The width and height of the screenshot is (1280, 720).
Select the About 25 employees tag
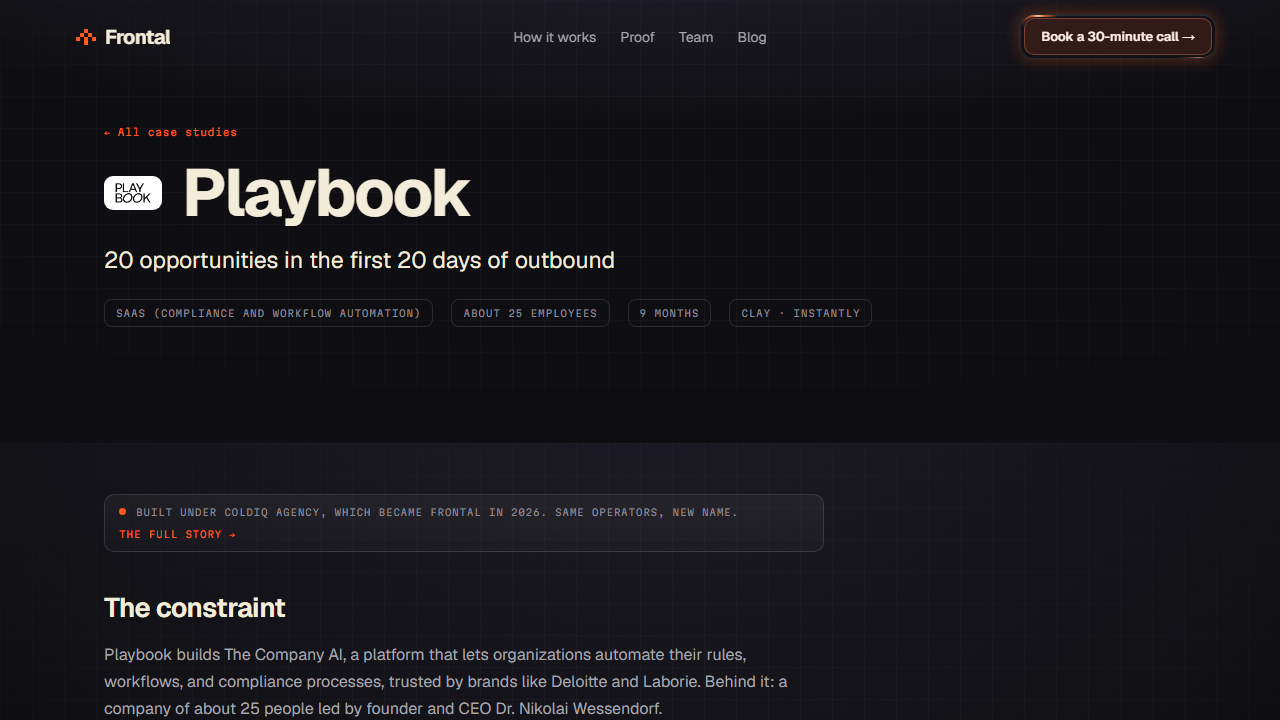tap(530, 313)
